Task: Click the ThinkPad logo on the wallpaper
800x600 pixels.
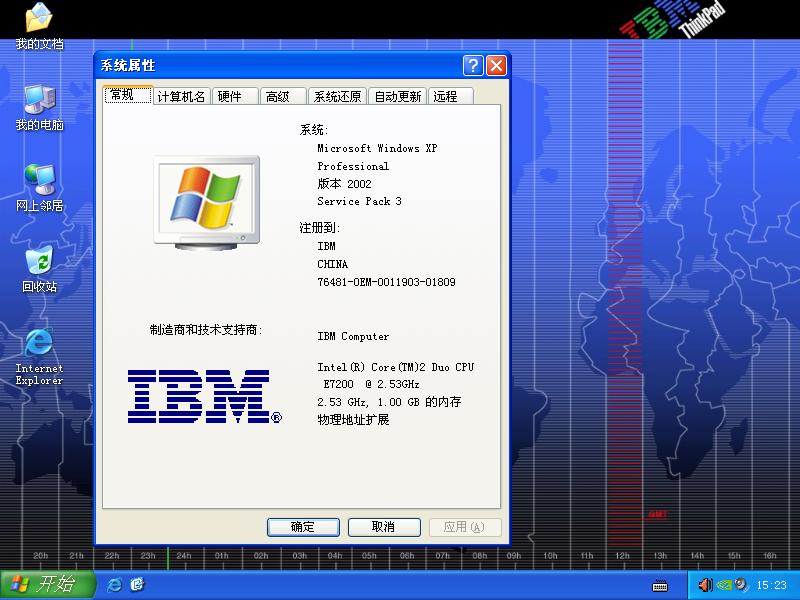Action: (x=673, y=19)
